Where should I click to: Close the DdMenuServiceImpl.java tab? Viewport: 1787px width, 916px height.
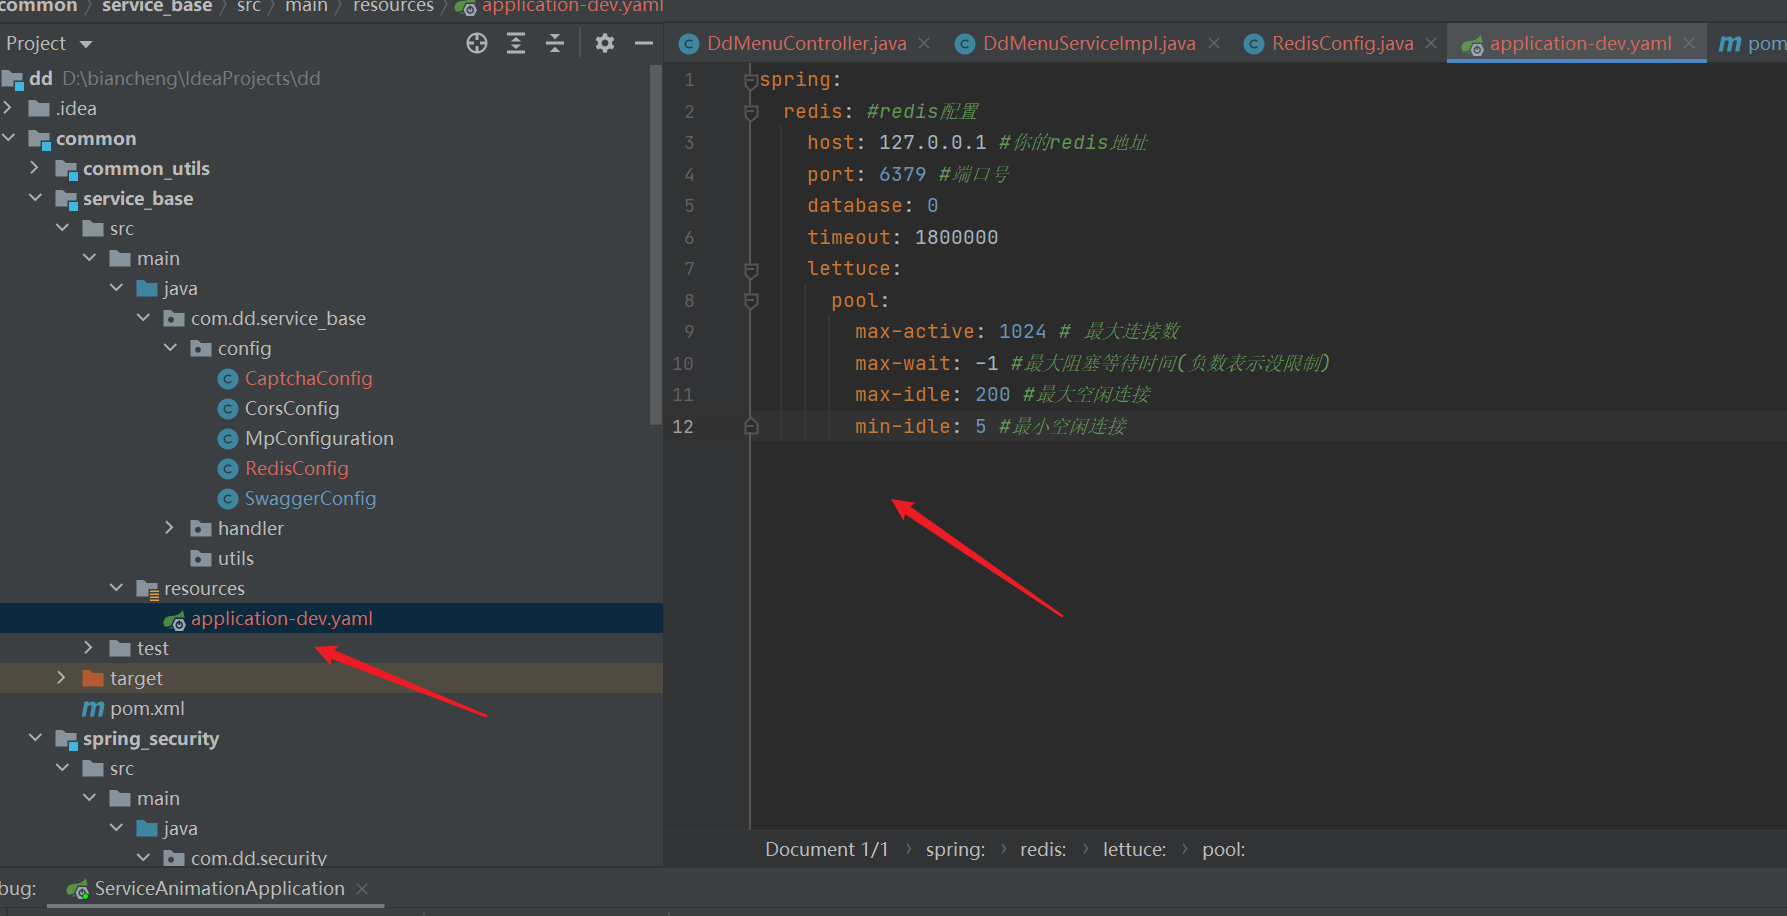[1213, 43]
